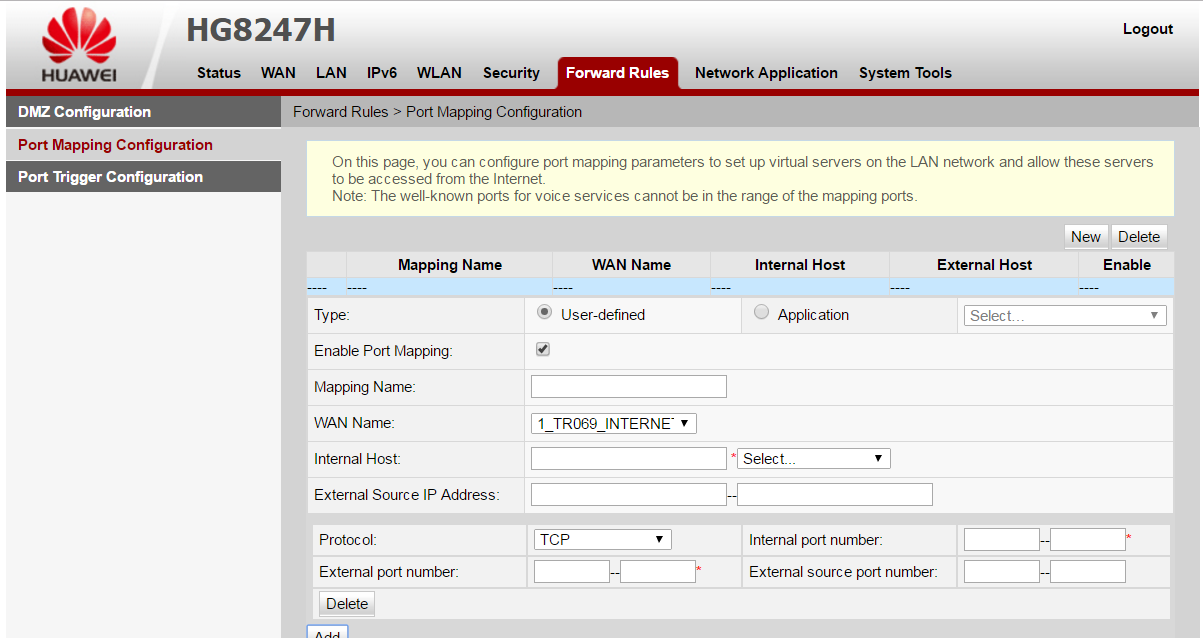
Task: Click the Enable column header
Action: (1127, 265)
